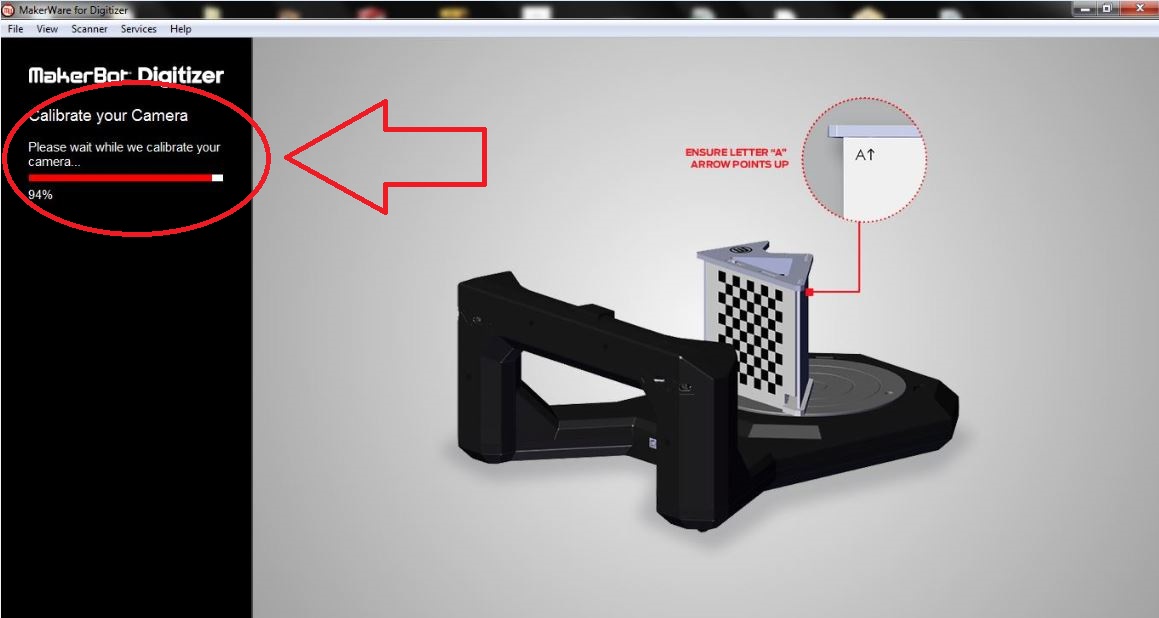Click the MakerBot Digitizer logo

click(x=126, y=75)
